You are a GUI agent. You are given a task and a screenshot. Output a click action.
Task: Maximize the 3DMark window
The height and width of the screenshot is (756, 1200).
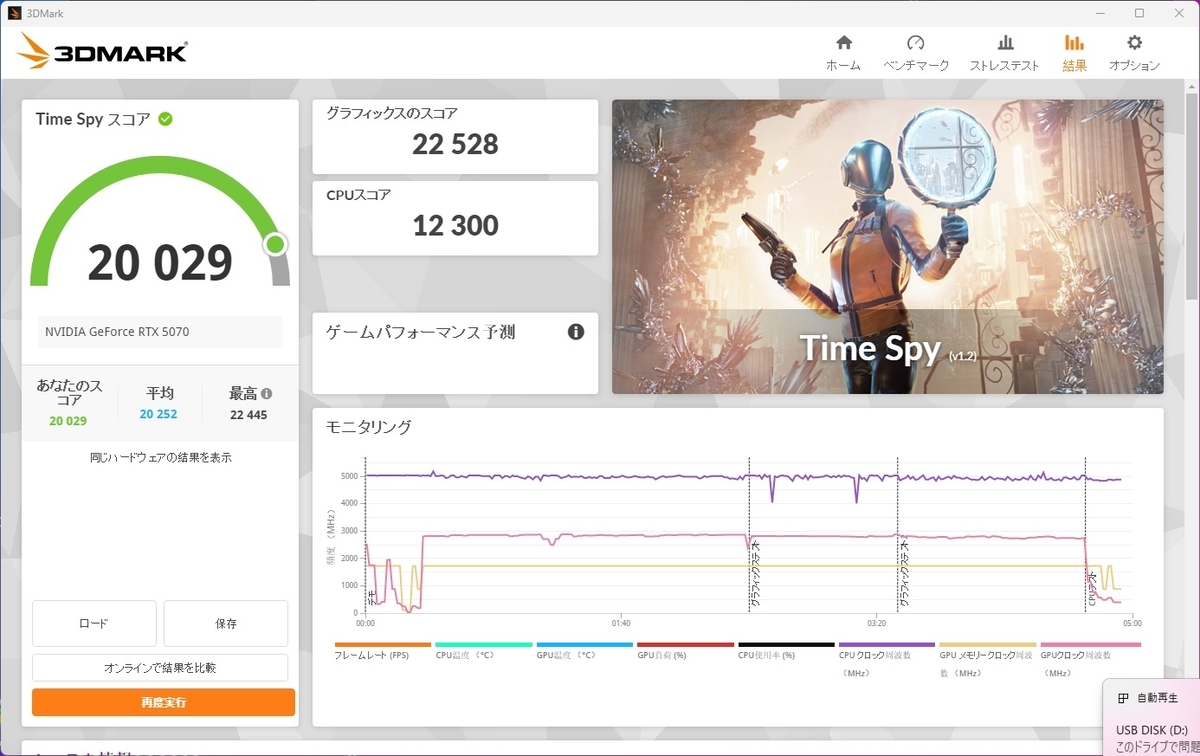(x=1139, y=13)
